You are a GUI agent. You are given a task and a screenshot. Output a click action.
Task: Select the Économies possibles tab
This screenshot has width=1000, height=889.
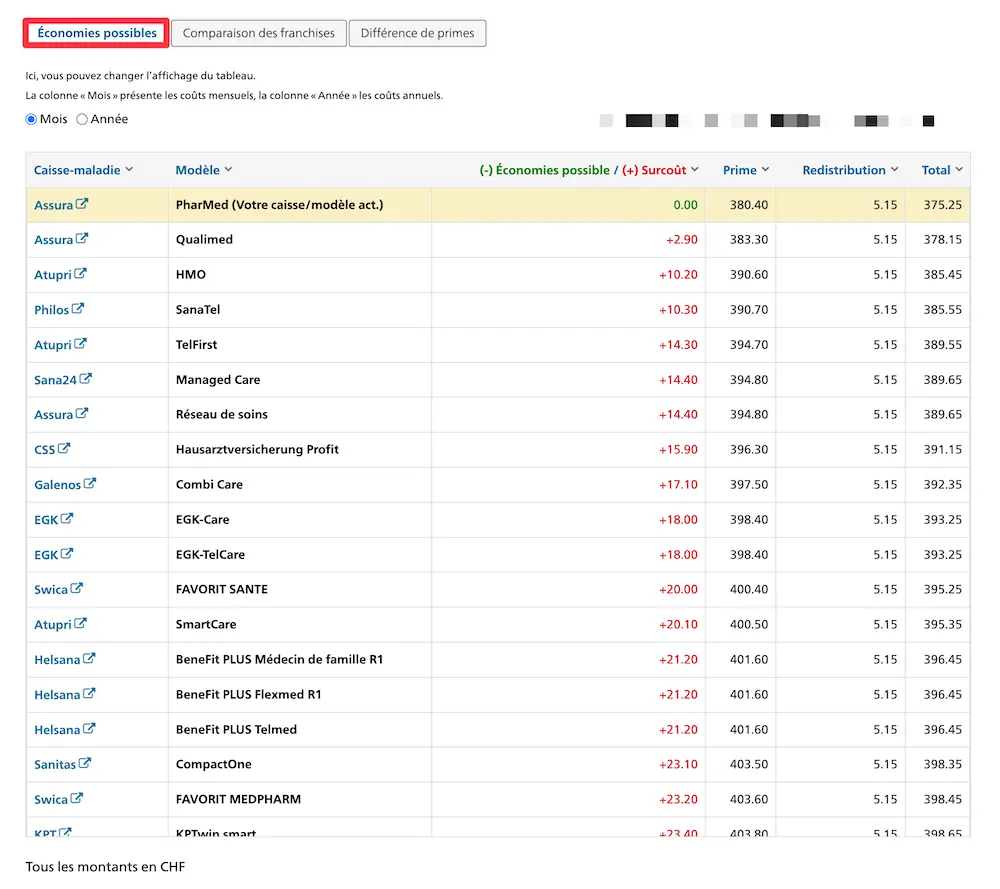[97, 33]
